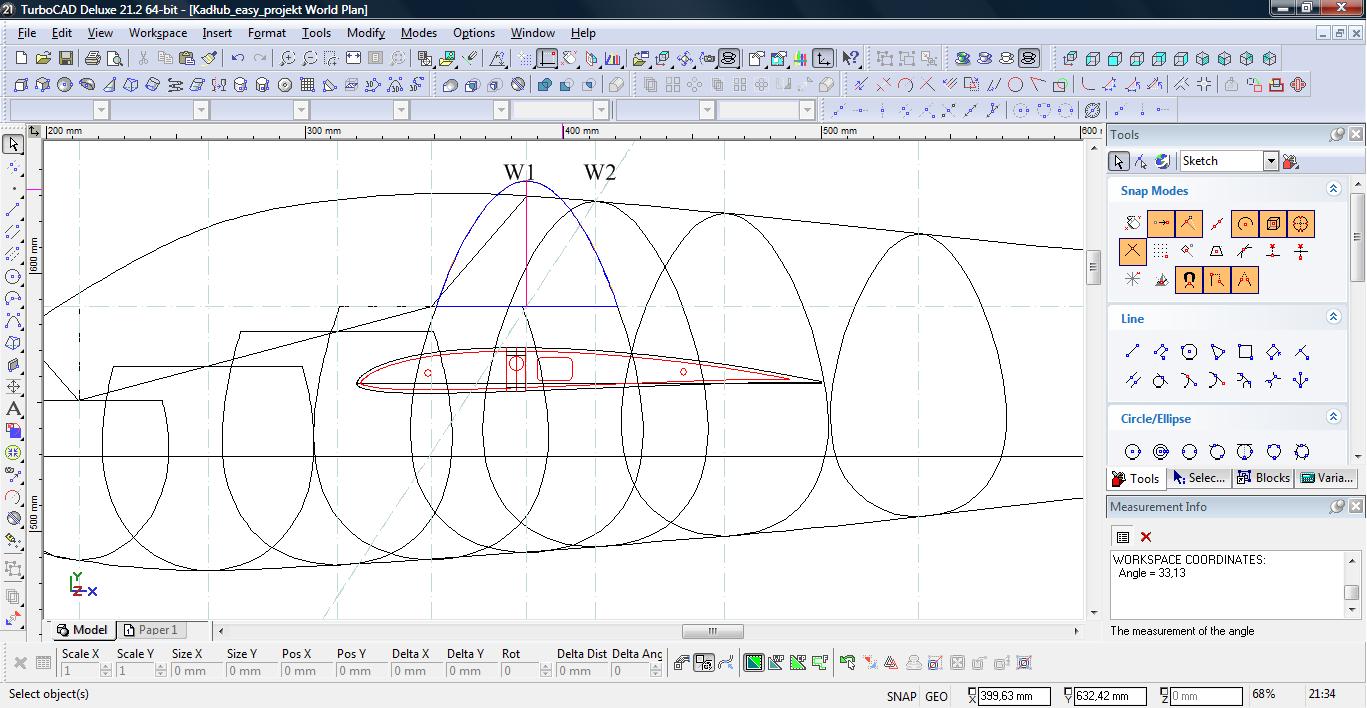
Task: Toggle the Grid snap mode icon
Action: (1160, 252)
